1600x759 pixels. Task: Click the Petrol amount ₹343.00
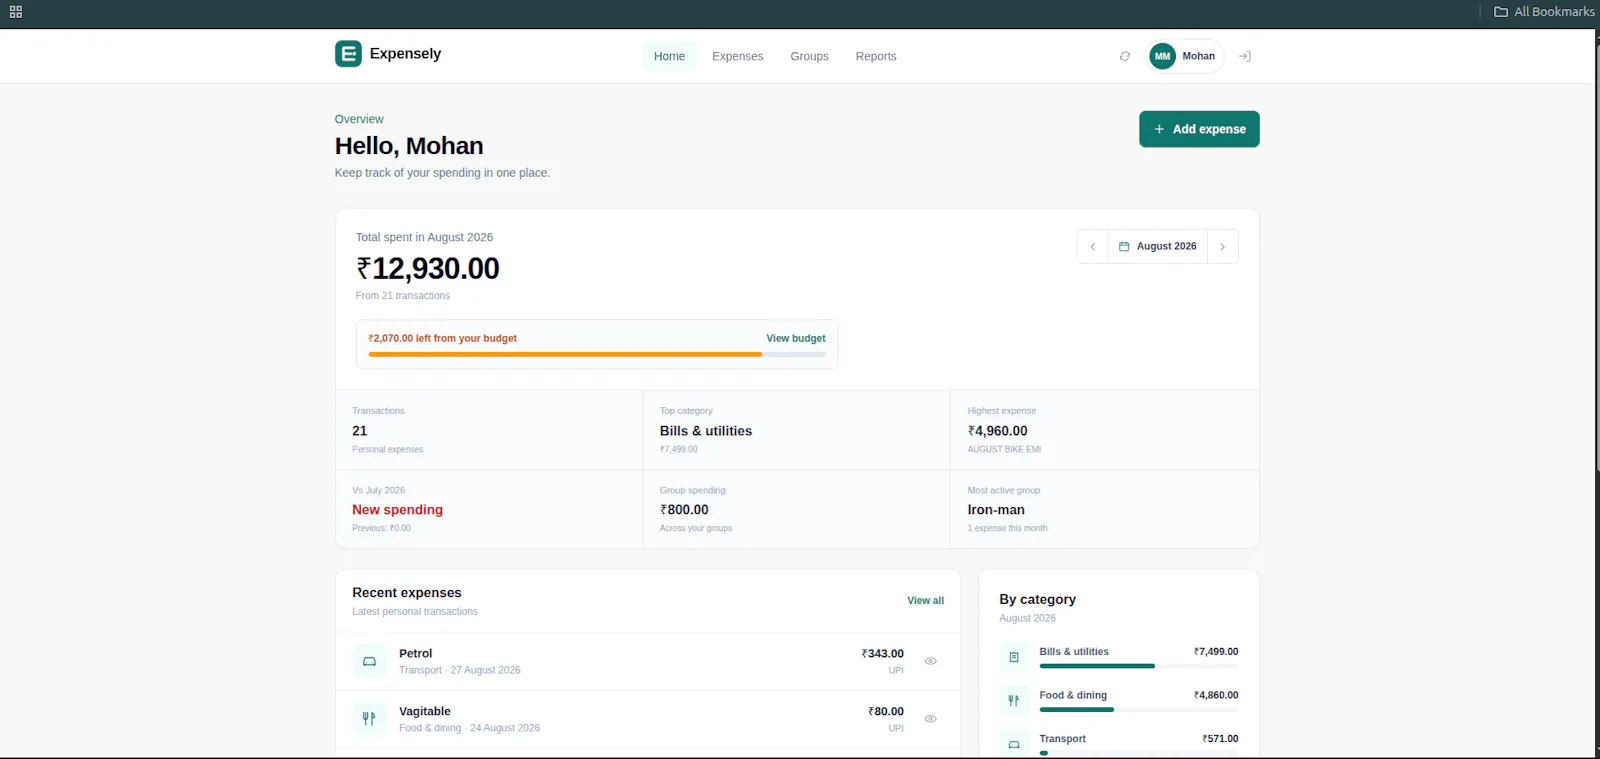883,654
